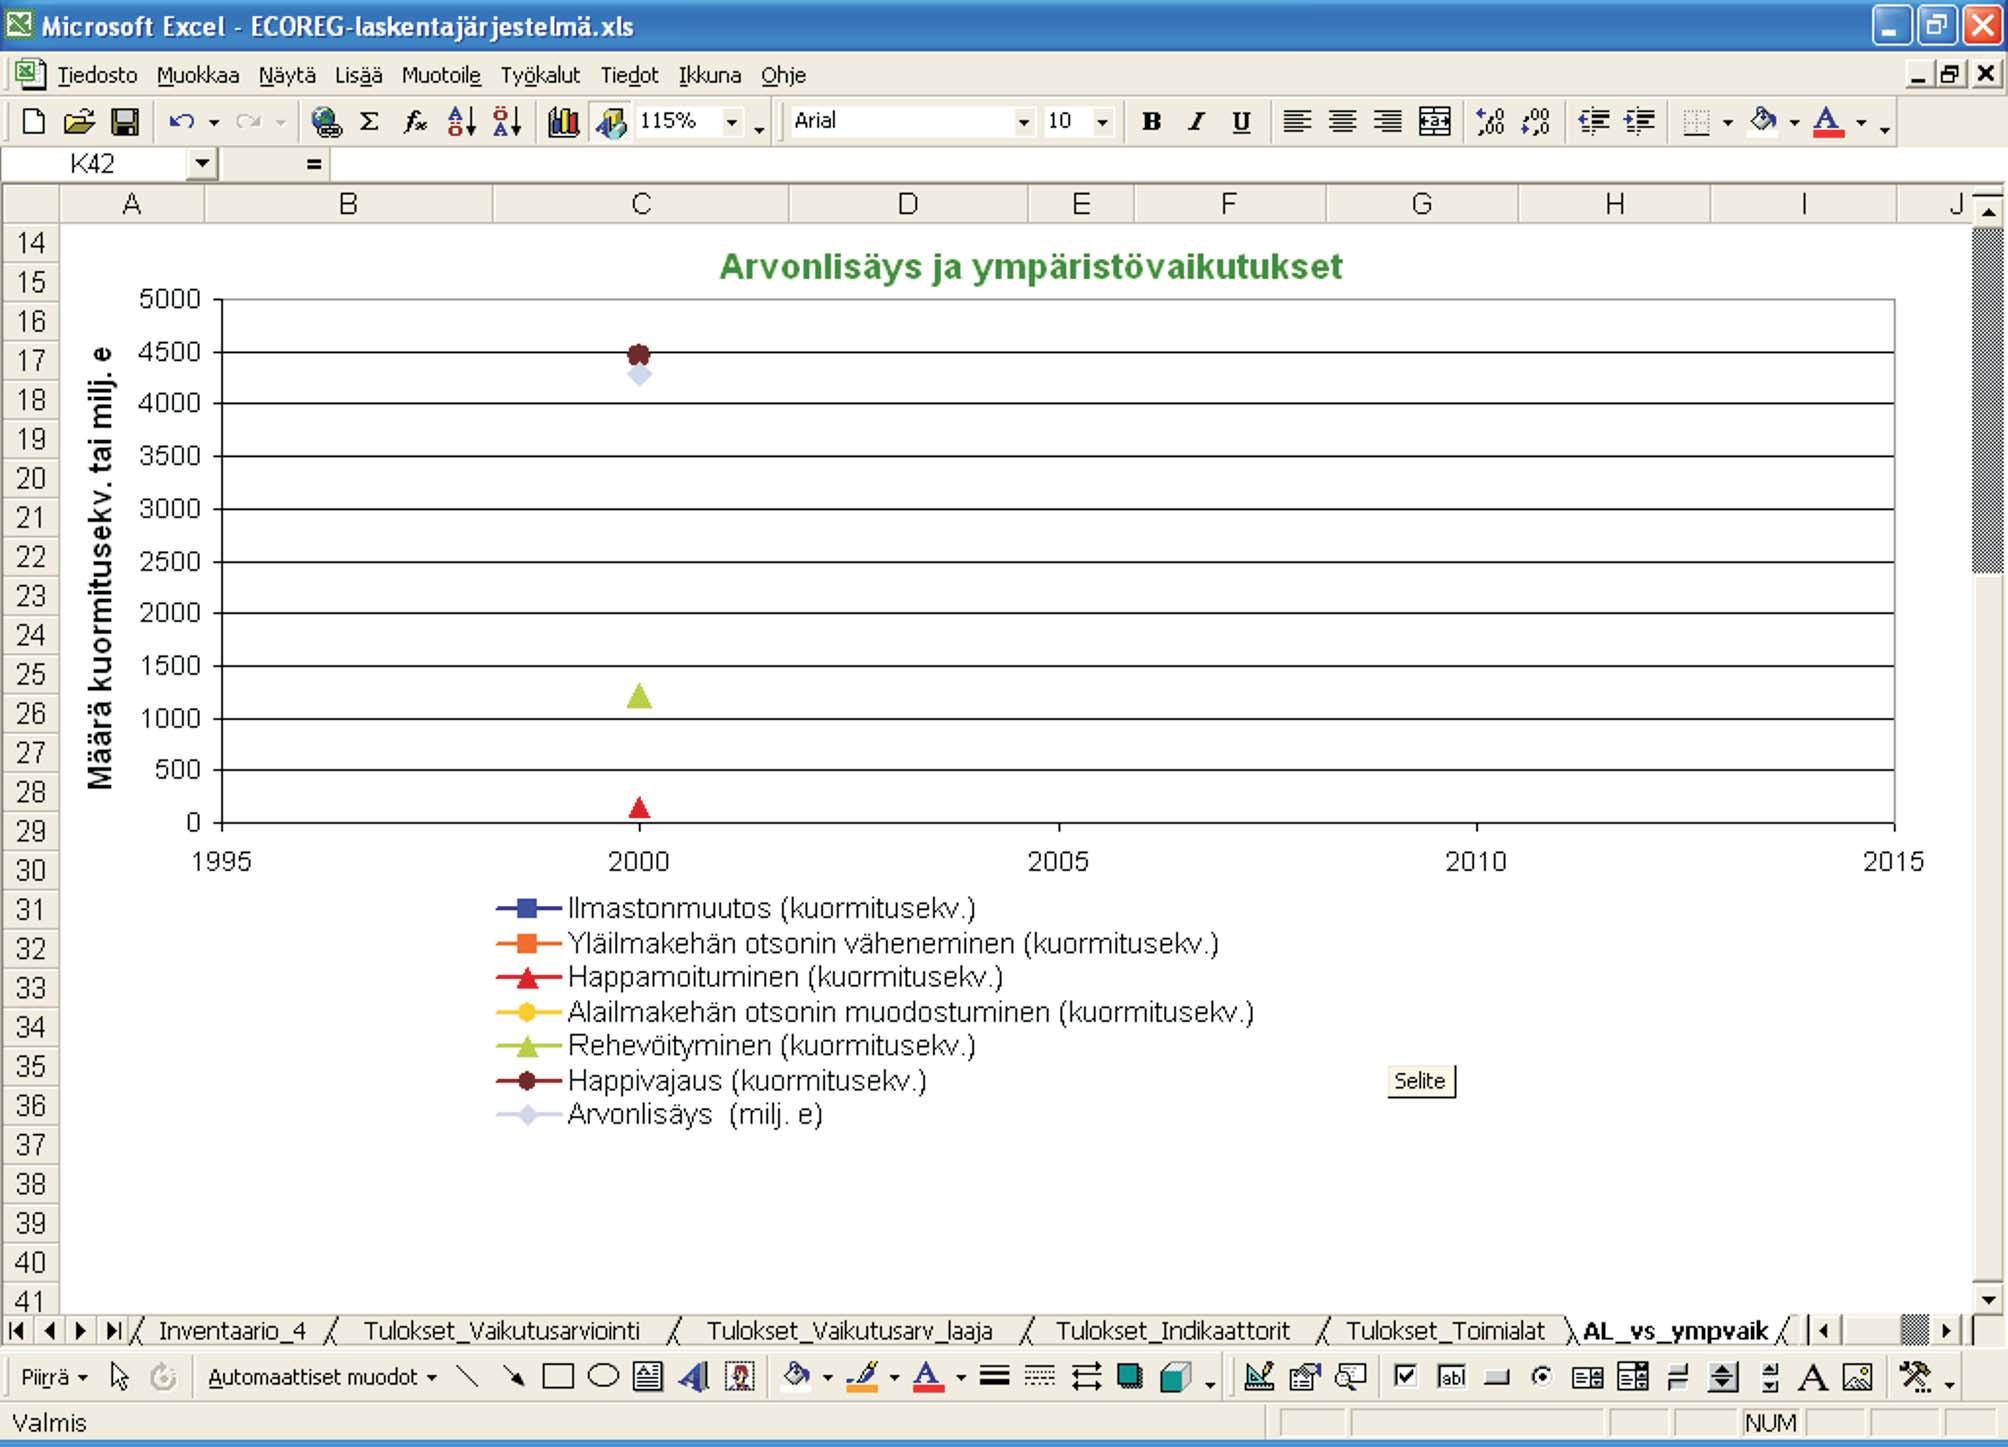The image size is (2008, 1447).
Task: Sort descending Z to A
Action: [507, 122]
